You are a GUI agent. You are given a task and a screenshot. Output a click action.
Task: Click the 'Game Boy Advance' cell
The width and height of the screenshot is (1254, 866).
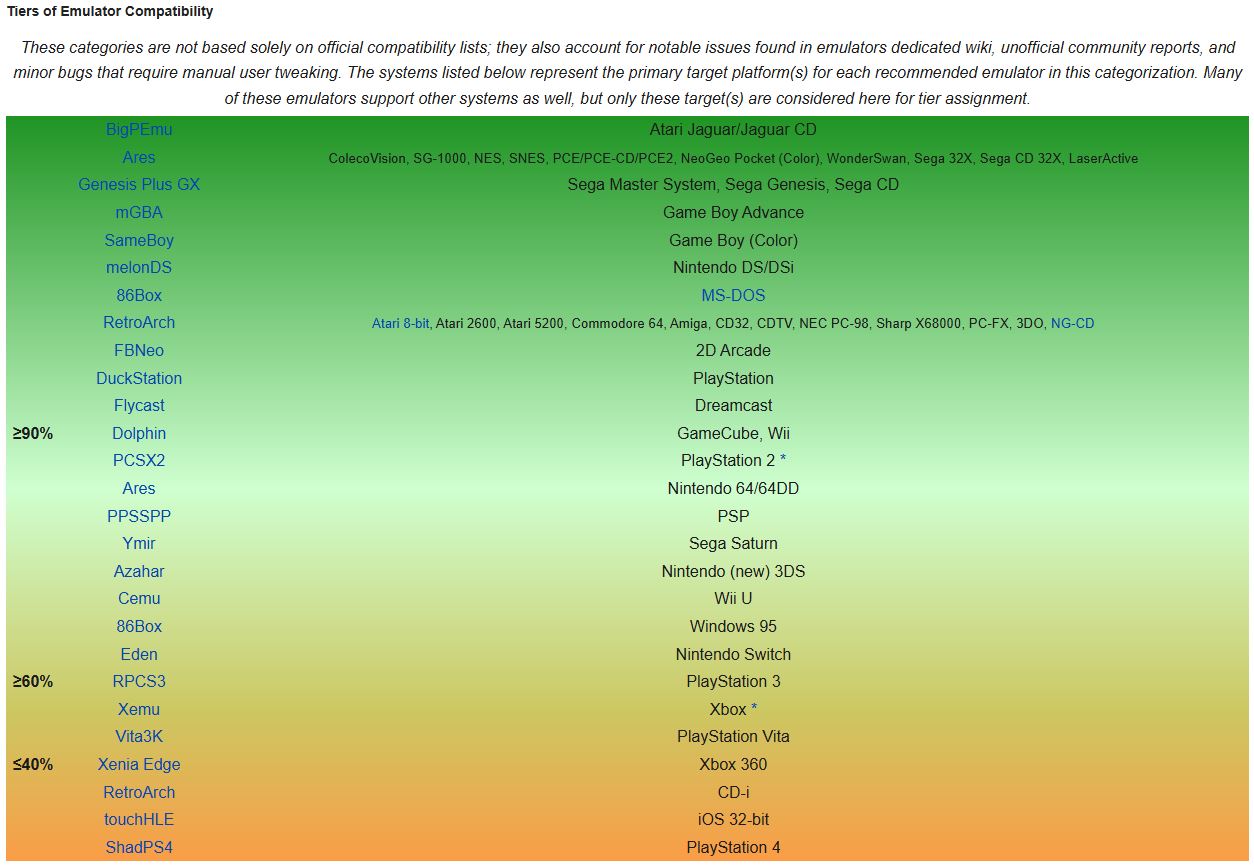(x=733, y=212)
